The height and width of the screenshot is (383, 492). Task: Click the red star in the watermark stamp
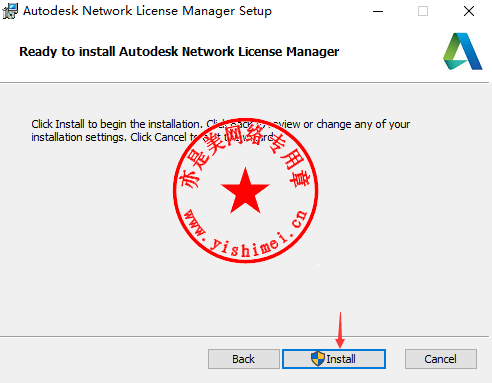(x=245, y=191)
